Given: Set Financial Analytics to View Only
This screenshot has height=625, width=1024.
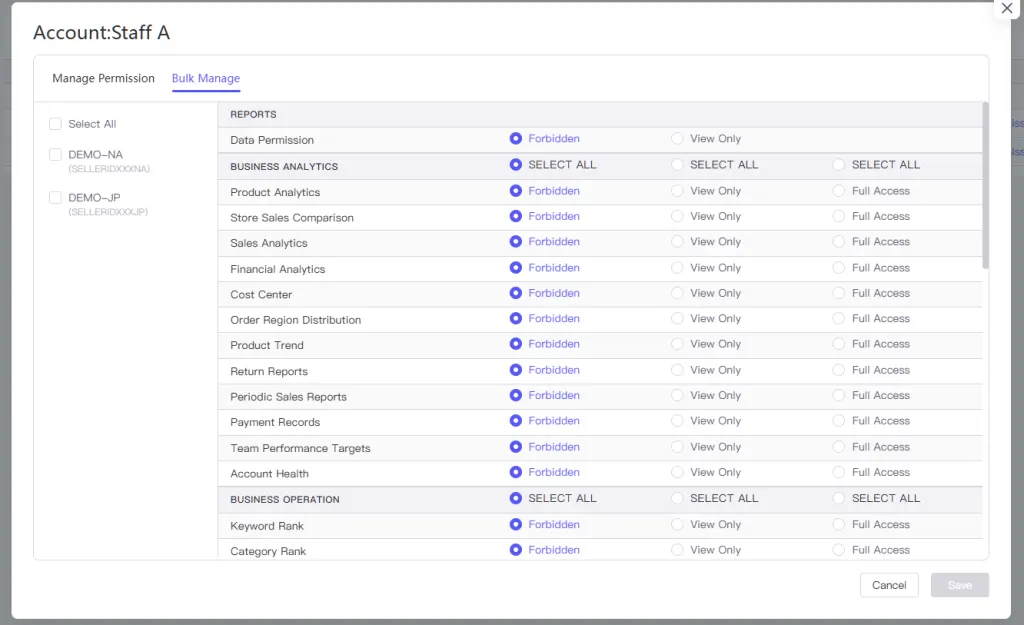Looking at the screenshot, I should [x=677, y=268].
